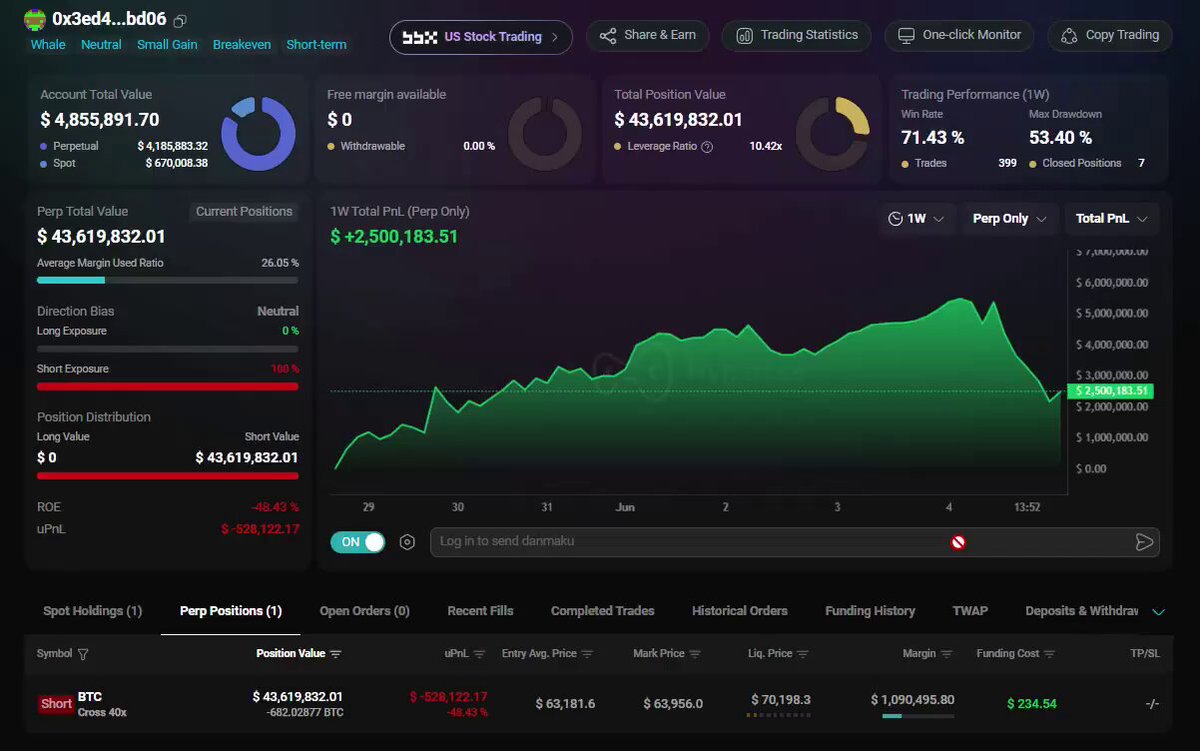Click the 0x3ed4...bd06 wallet address
This screenshot has width=1200, height=751.
(109, 20)
